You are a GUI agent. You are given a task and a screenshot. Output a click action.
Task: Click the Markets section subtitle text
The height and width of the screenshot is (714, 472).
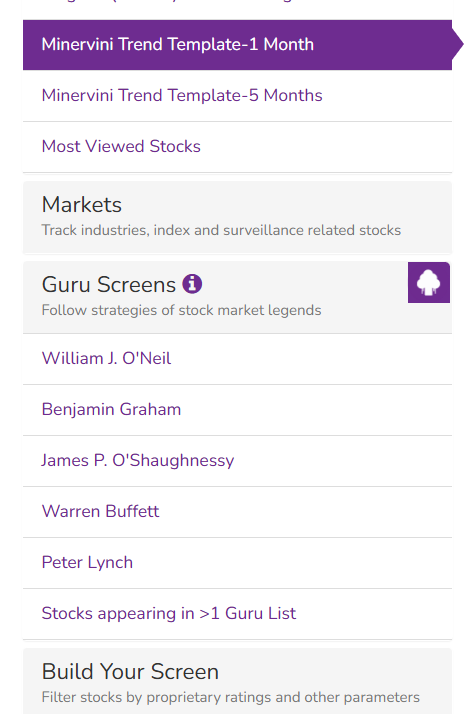pos(221,230)
